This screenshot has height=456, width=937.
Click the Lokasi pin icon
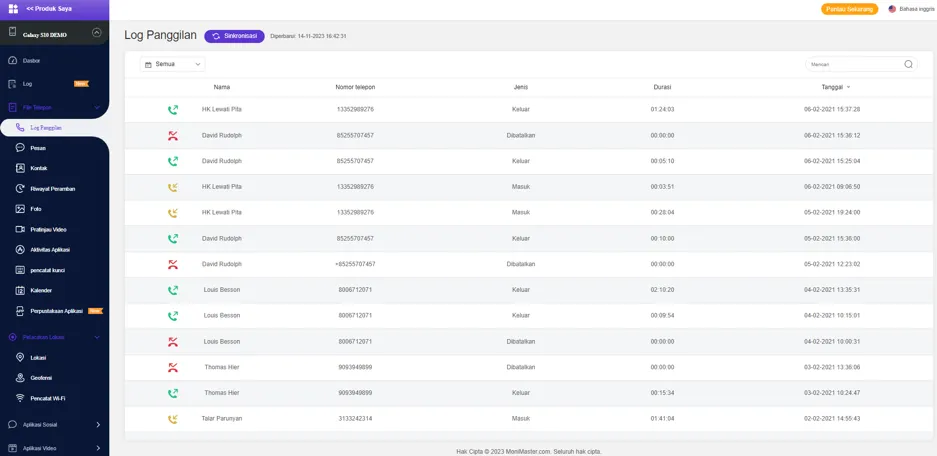(20, 357)
